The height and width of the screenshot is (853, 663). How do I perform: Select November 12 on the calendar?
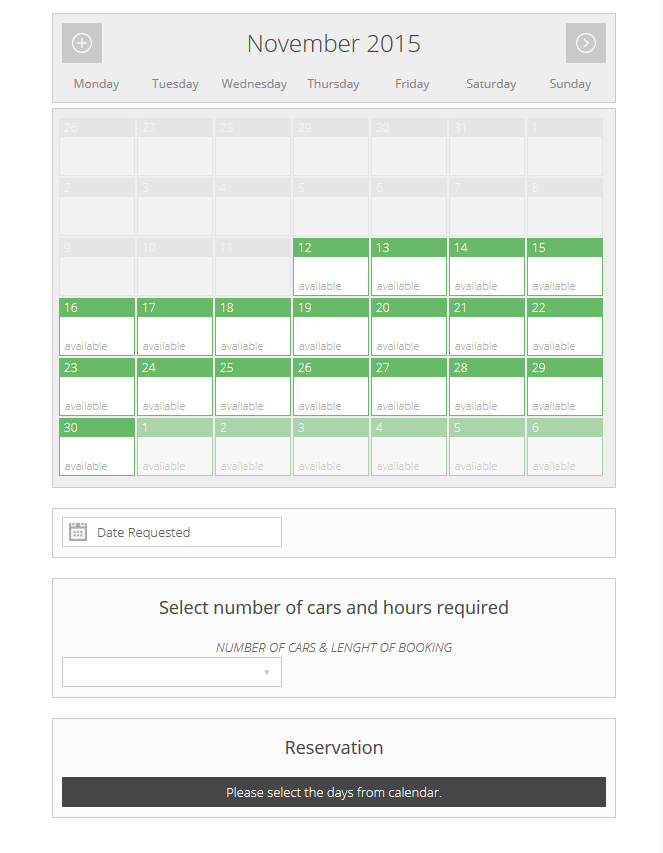[x=330, y=247]
